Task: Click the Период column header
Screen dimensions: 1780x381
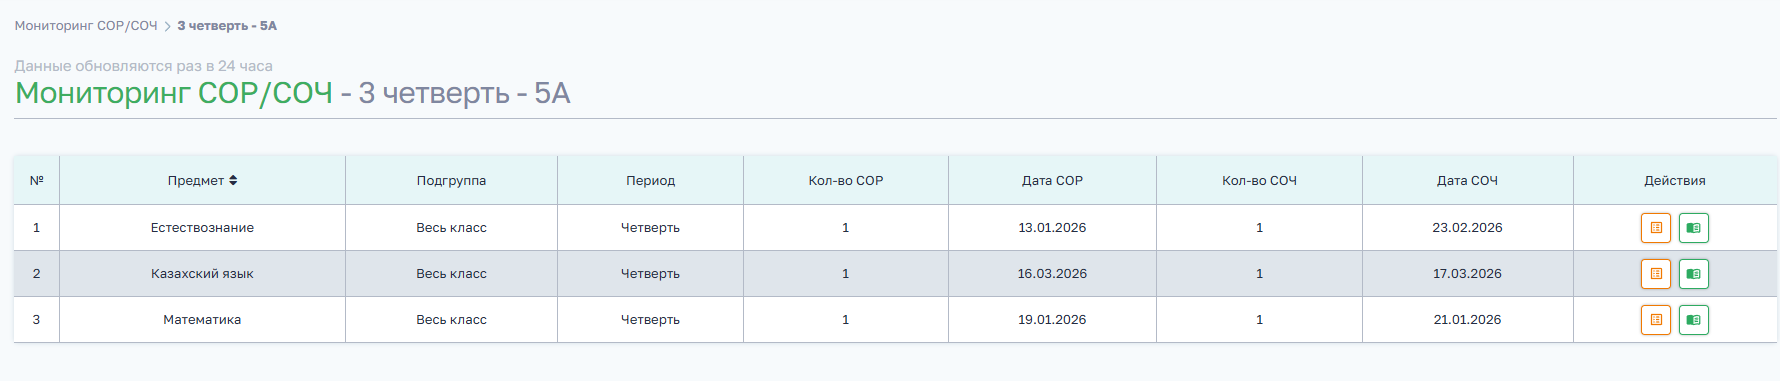Action: (650, 181)
